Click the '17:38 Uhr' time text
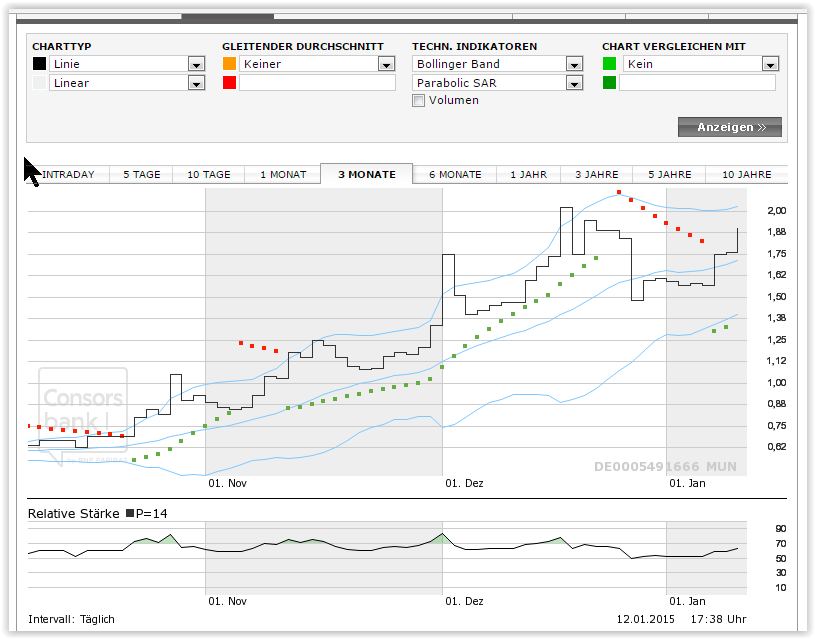Image resolution: width=815 pixels, height=639 pixels. pos(718,619)
